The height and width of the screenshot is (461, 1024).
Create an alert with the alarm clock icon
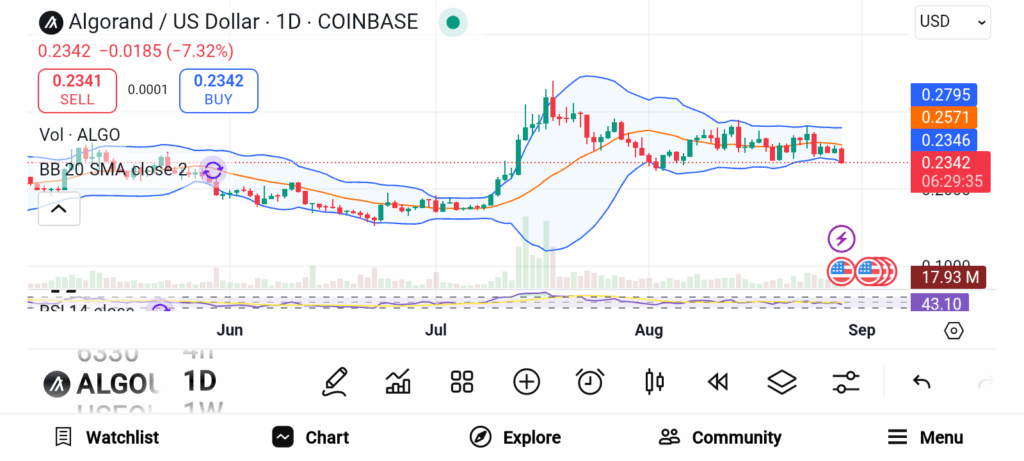(x=590, y=382)
